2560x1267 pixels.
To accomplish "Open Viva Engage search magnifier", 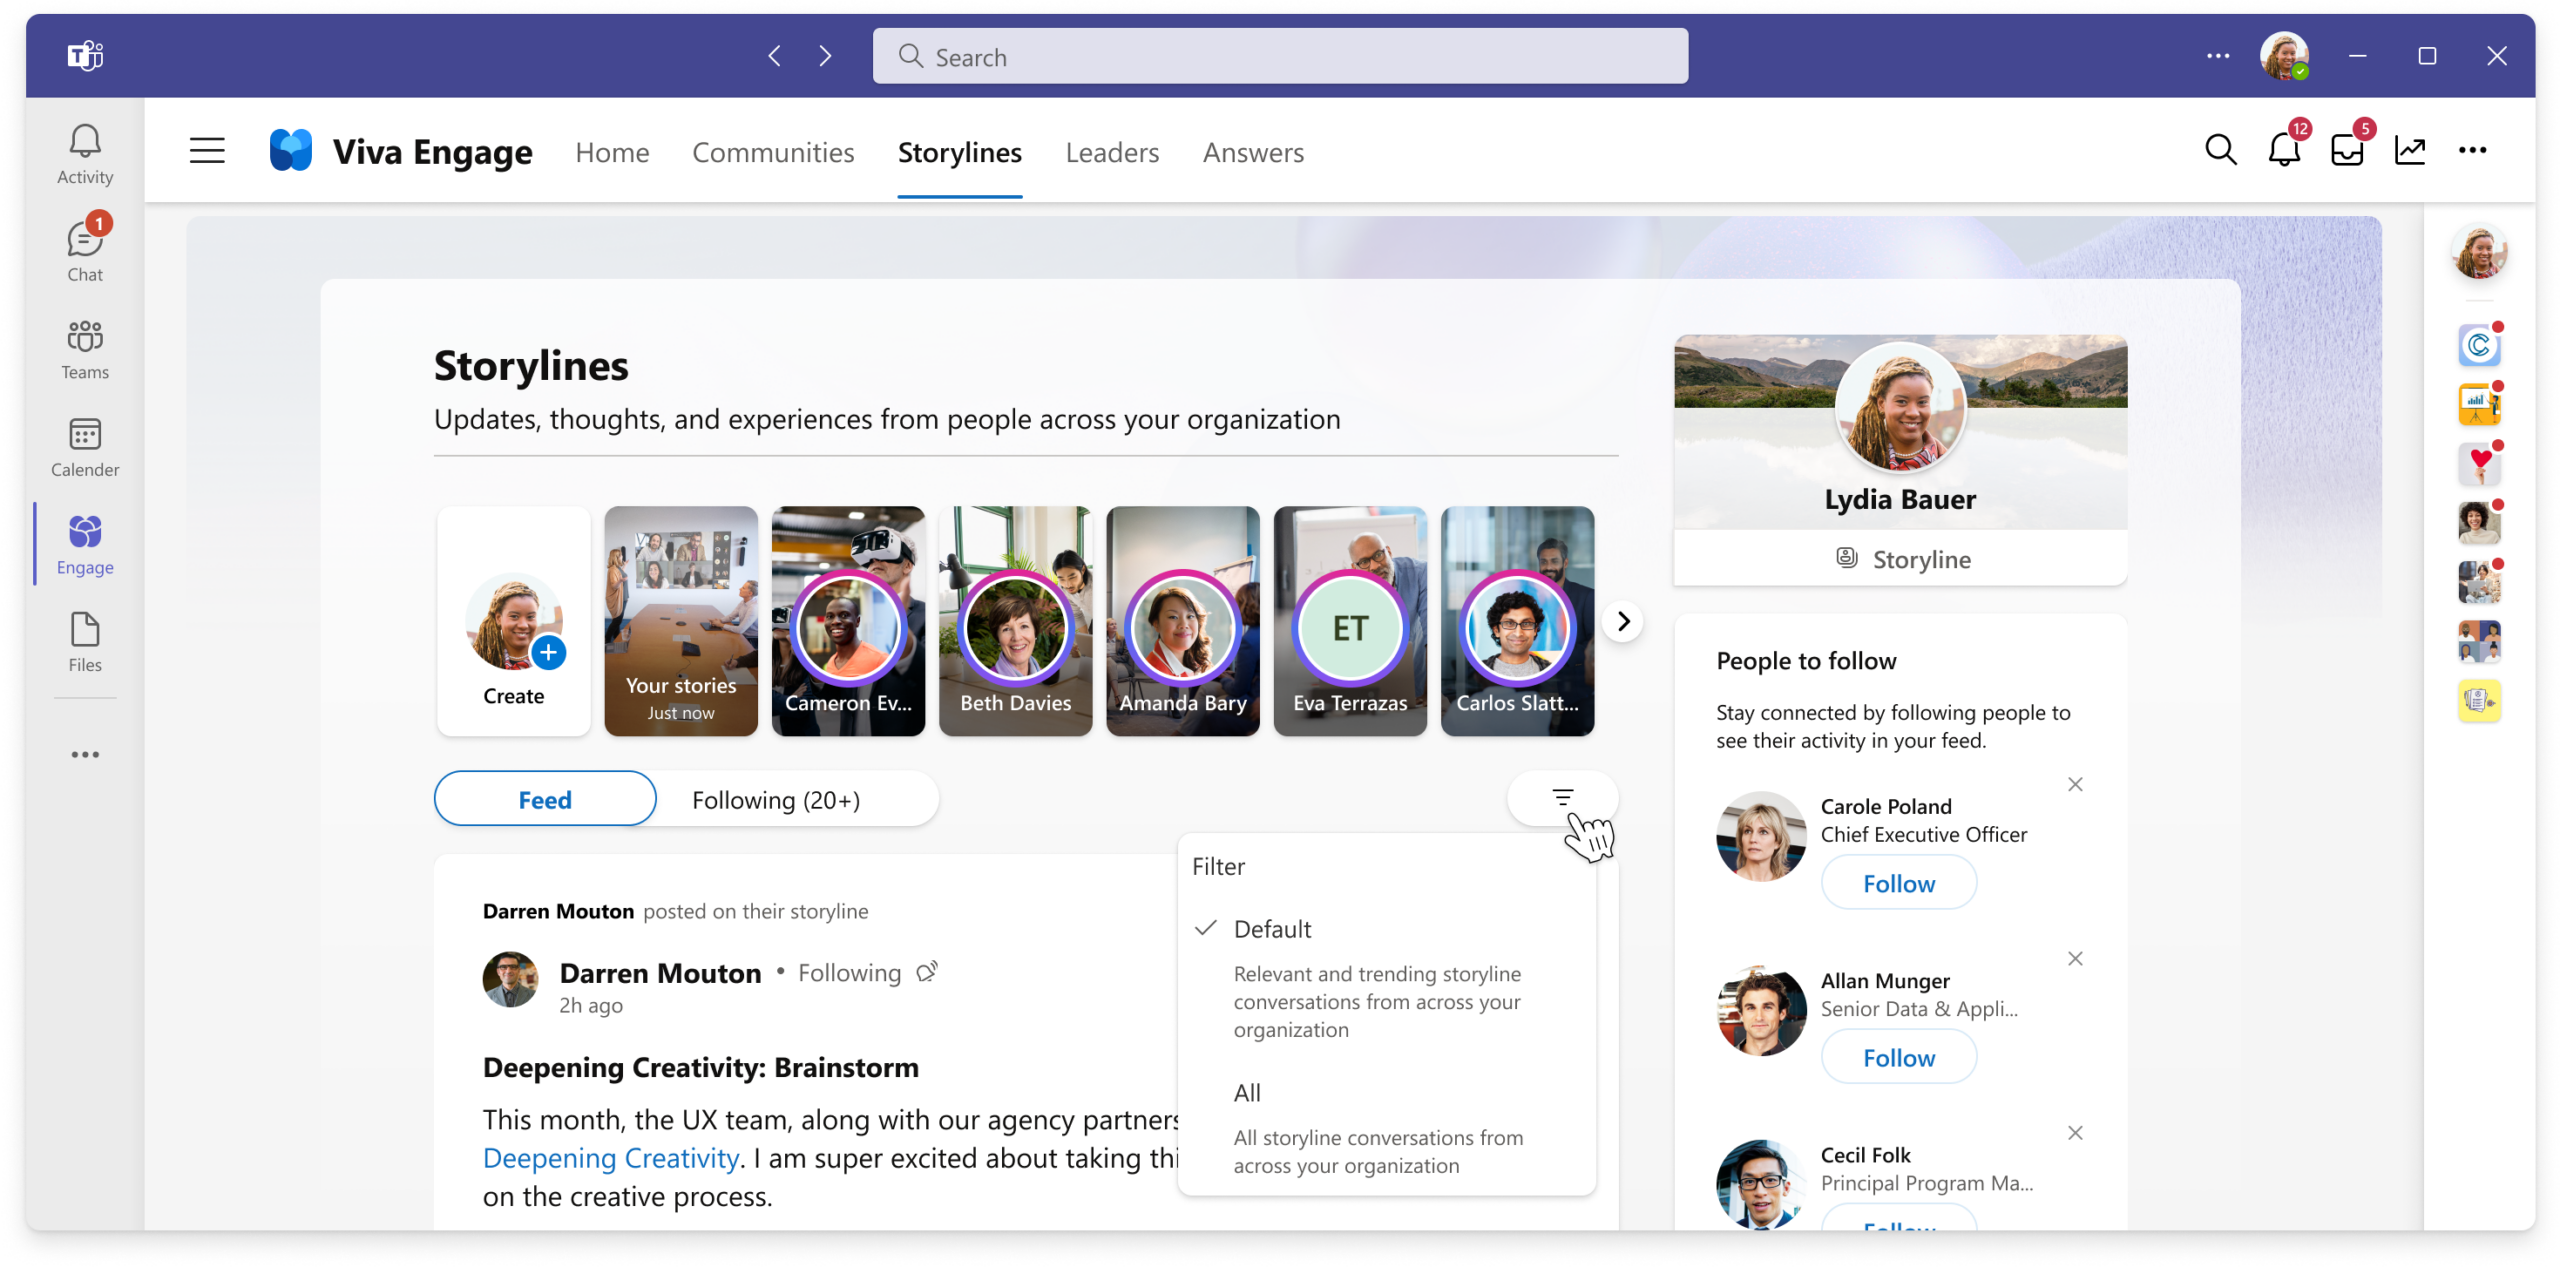I will 2220,150.
